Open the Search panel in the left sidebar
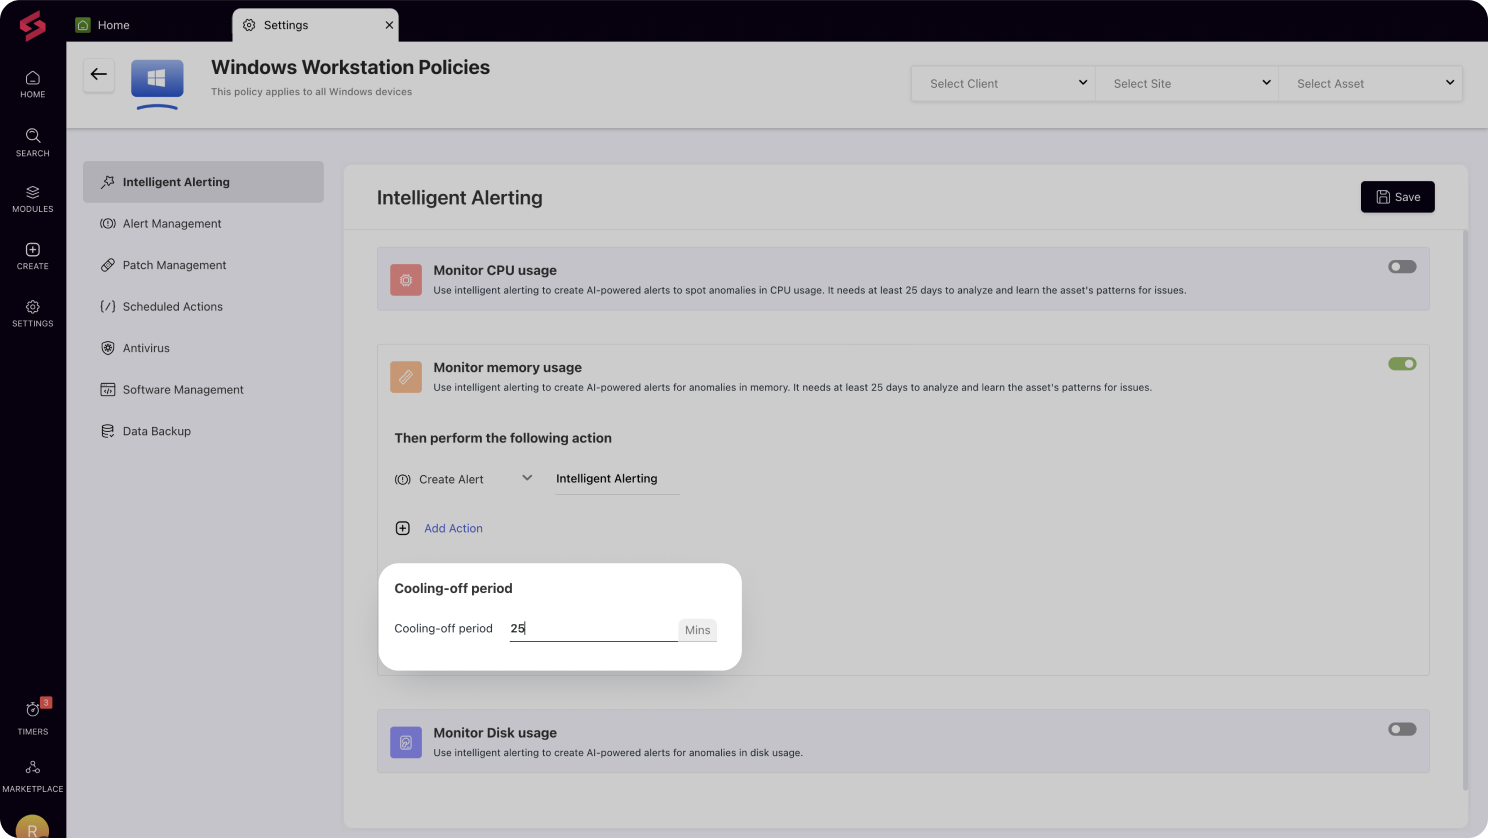The width and height of the screenshot is (1488, 839). 32,143
